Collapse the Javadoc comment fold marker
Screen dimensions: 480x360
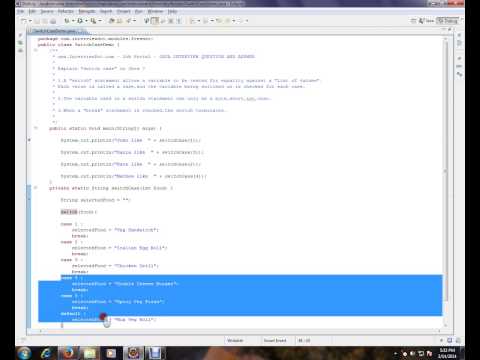35,50
